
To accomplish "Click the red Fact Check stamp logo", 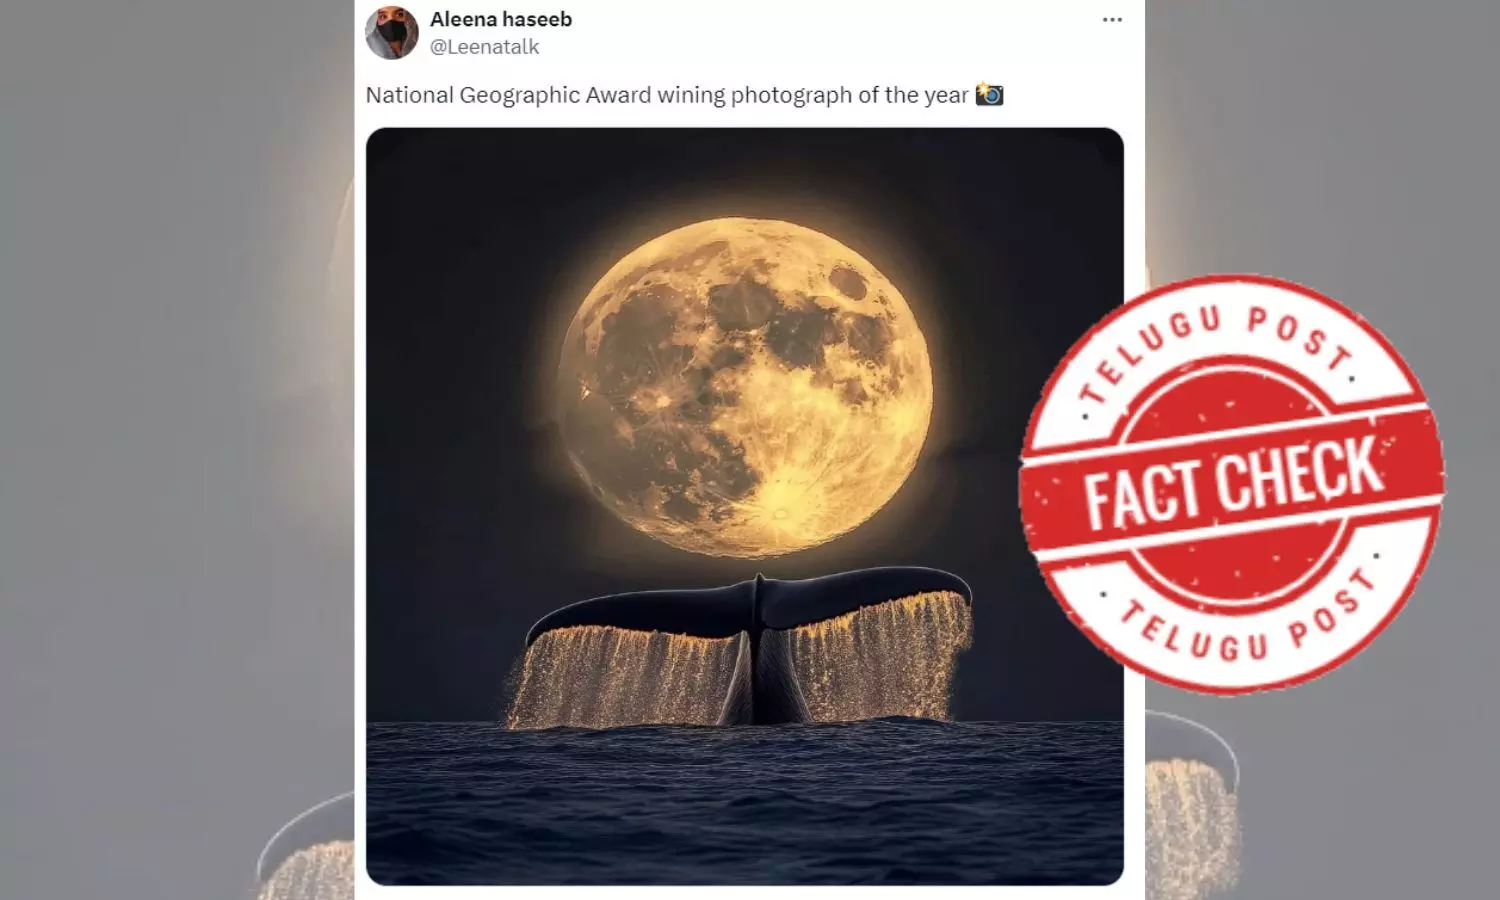I will 1232,484.
